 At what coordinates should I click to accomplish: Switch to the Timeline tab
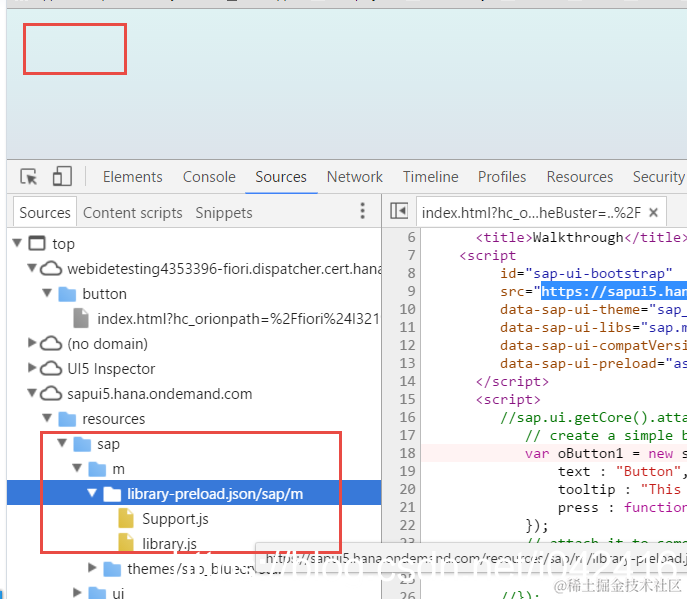coord(430,177)
